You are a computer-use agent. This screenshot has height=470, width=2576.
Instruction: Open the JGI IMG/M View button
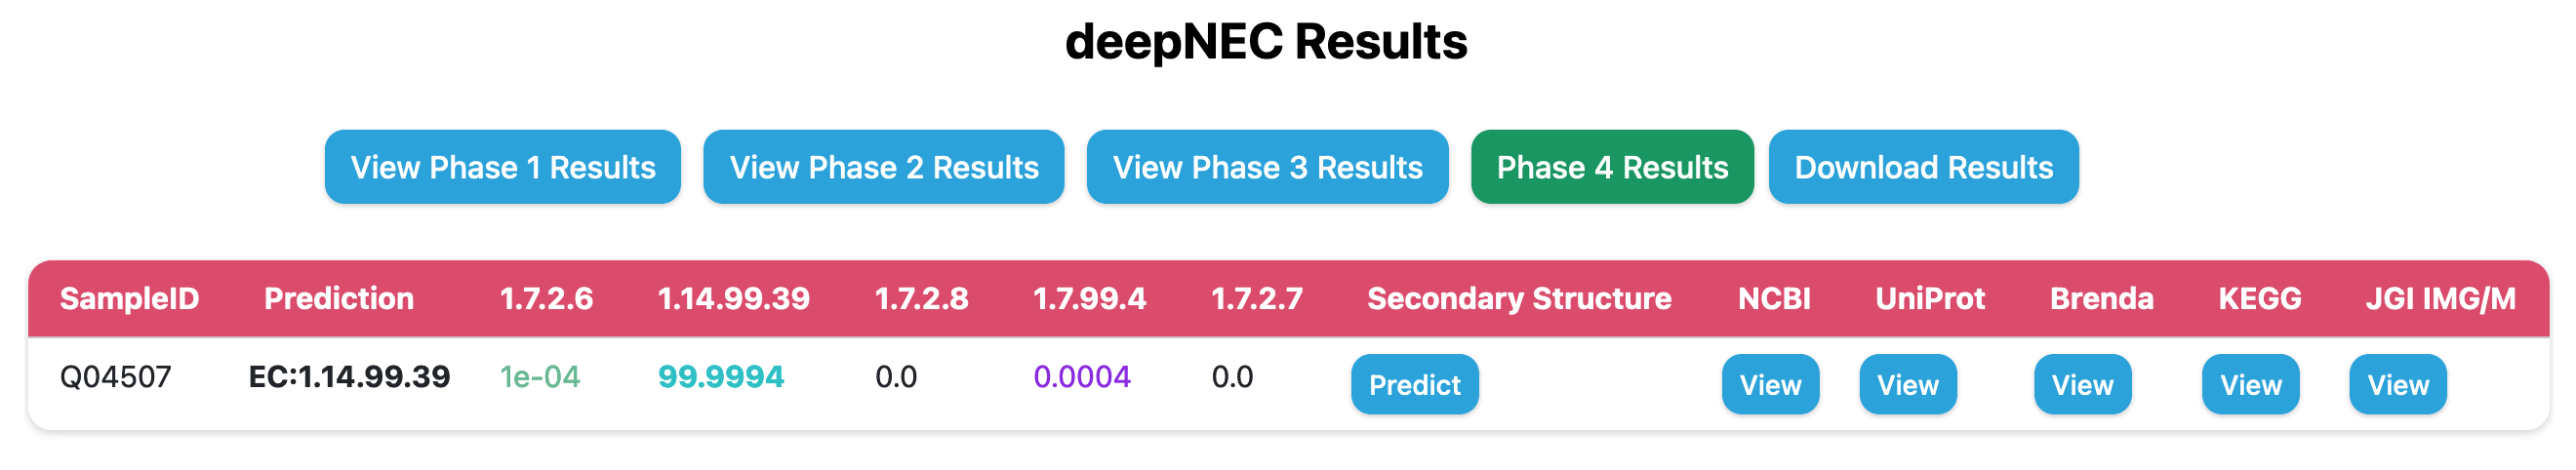tap(2397, 384)
